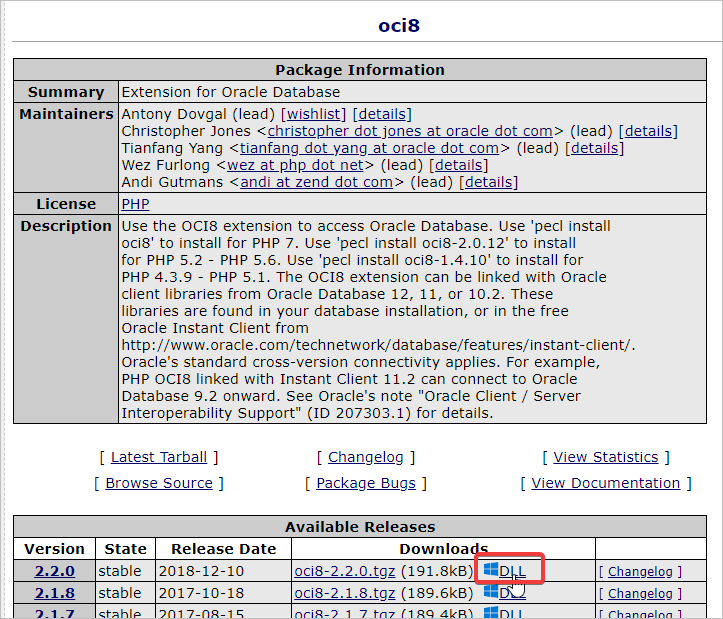Screen dimensions: 723x619
Task: Open Antony Dovgal's wishlist link
Action: click(315, 114)
